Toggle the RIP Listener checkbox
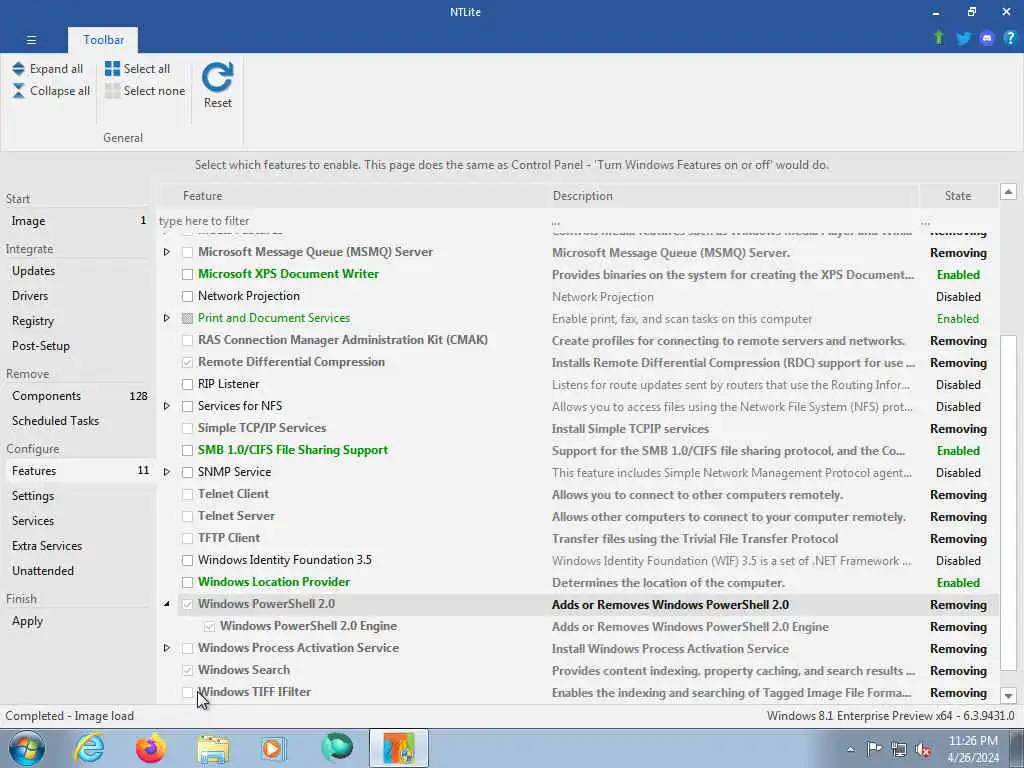1024x768 pixels. (x=187, y=384)
